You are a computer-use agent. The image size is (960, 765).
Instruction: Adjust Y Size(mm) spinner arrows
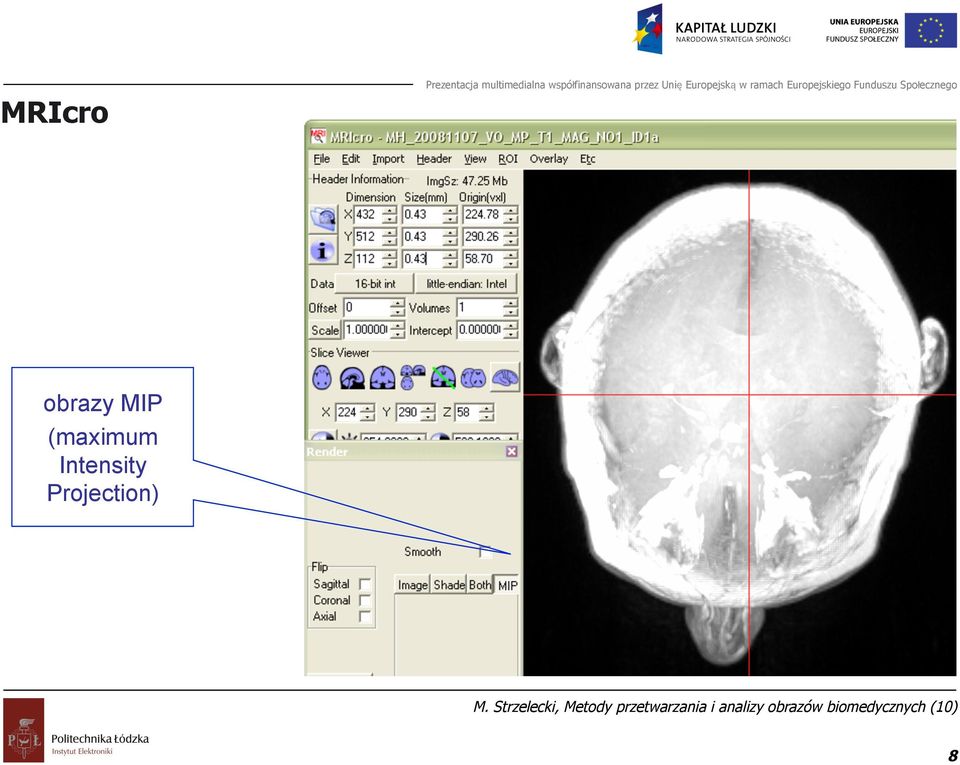point(450,237)
